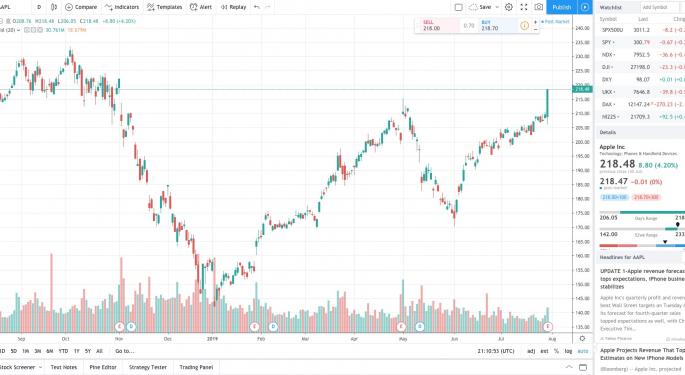Screen dimensions: 685x375
Task: Open the Stock Screener dropdown
Action: tap(21, 367)
